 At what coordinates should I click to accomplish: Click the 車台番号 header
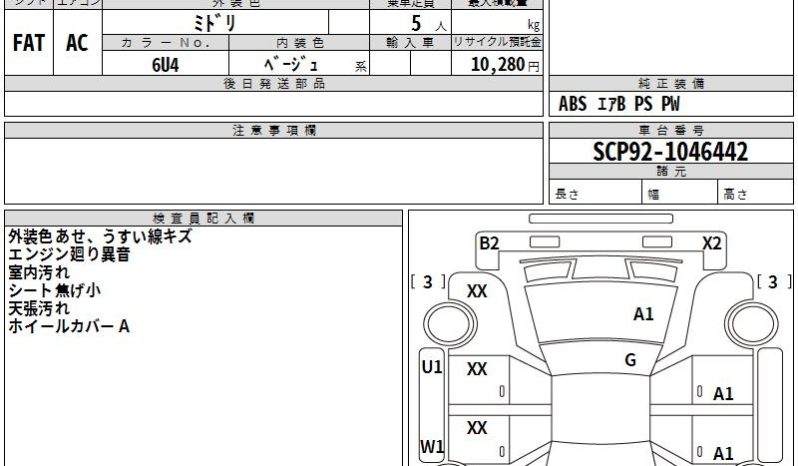(x=671, y=131)
